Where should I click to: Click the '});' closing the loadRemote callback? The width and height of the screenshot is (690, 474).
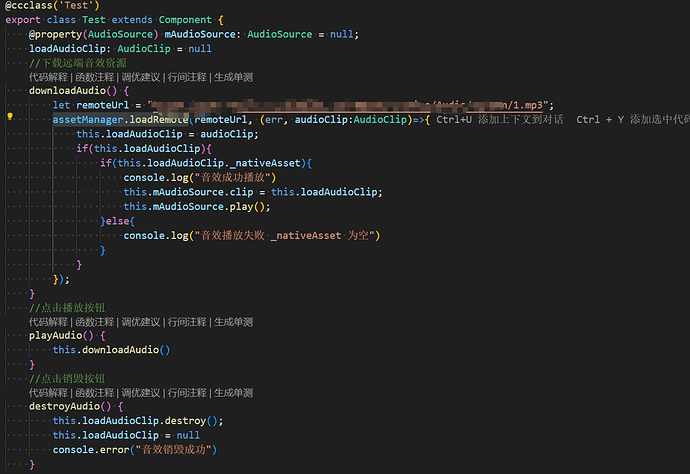61,279
